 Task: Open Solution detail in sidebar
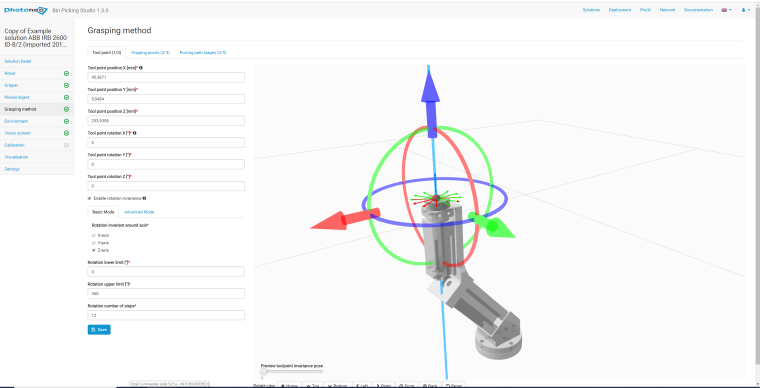click(x=37, y=62)
